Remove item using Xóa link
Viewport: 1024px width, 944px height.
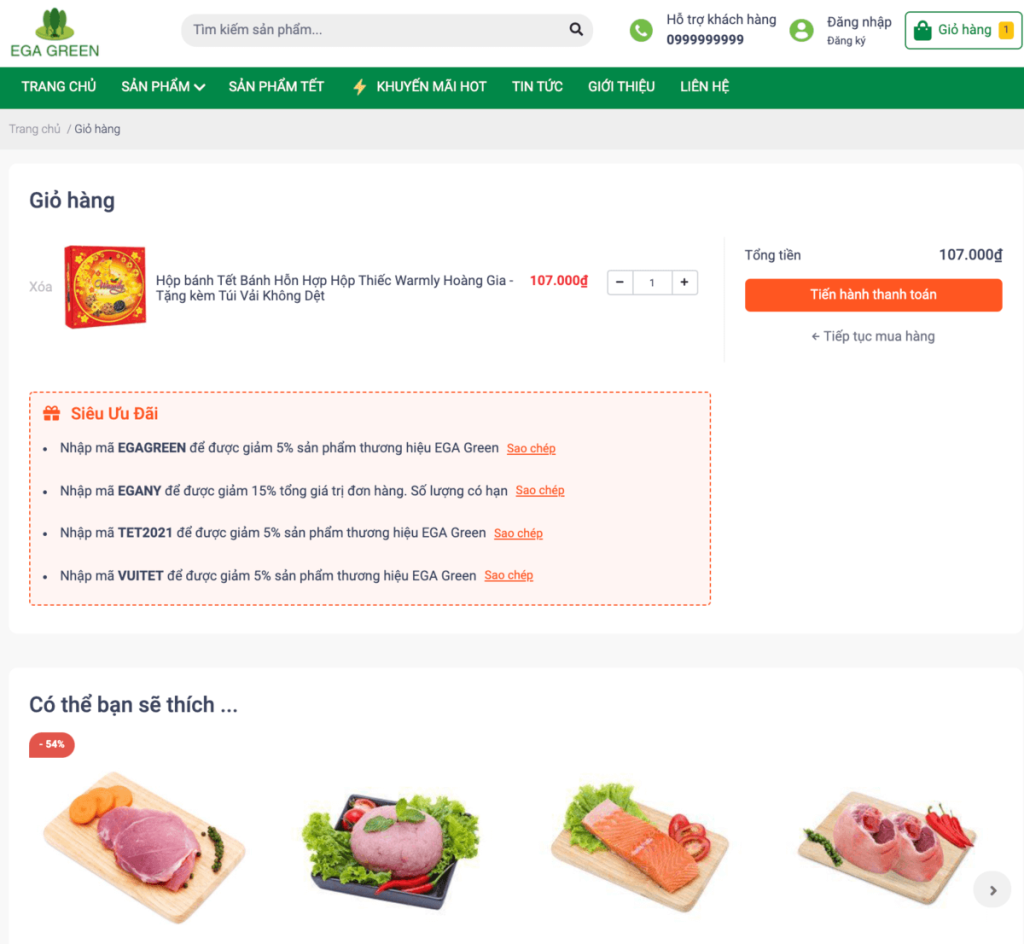[x=40, y=287]
